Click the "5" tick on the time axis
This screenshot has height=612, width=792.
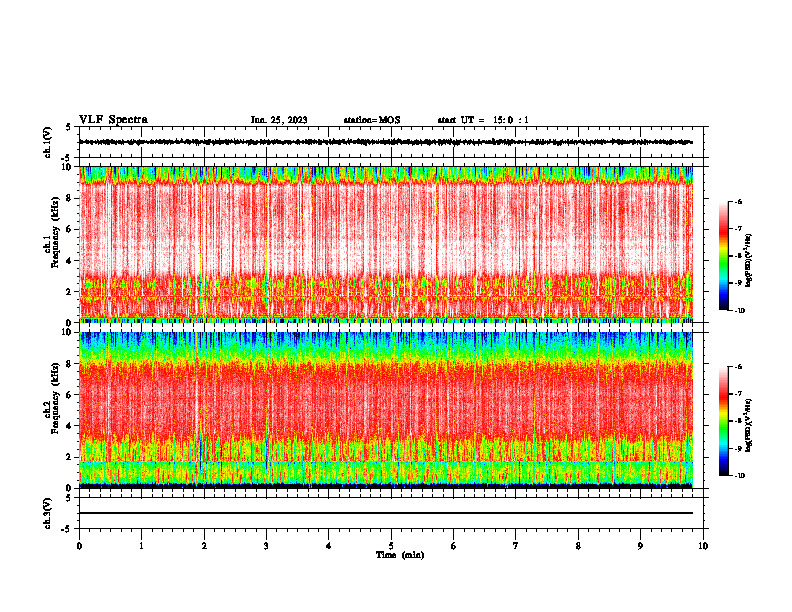pos(391,546)
